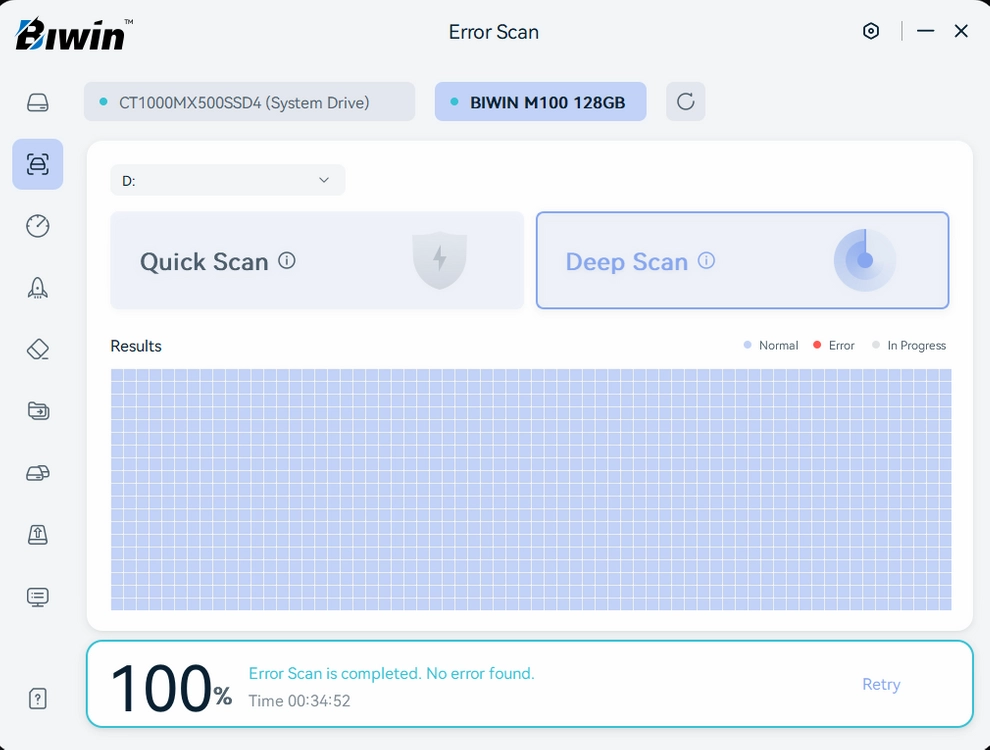Click the Quick Scan info icon

tap(287, 260)
